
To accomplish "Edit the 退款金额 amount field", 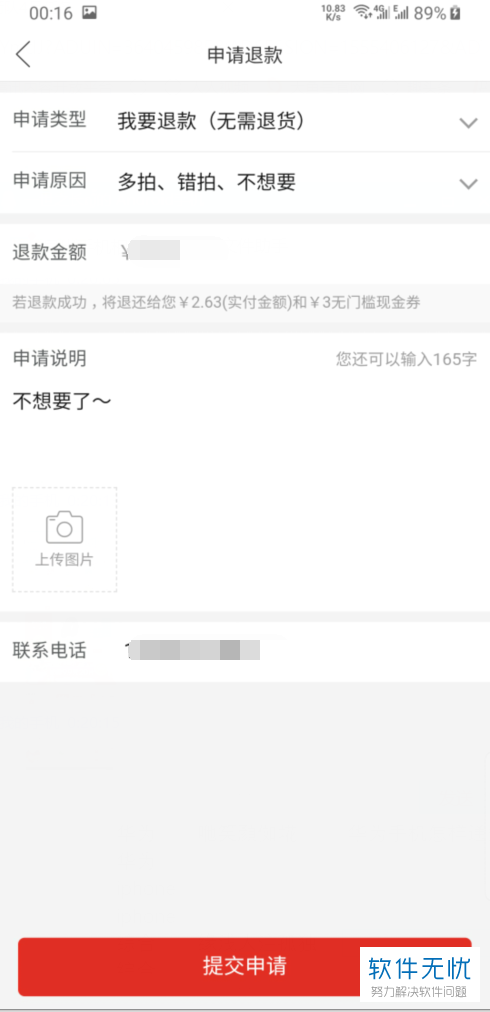I will click(245, 252).
